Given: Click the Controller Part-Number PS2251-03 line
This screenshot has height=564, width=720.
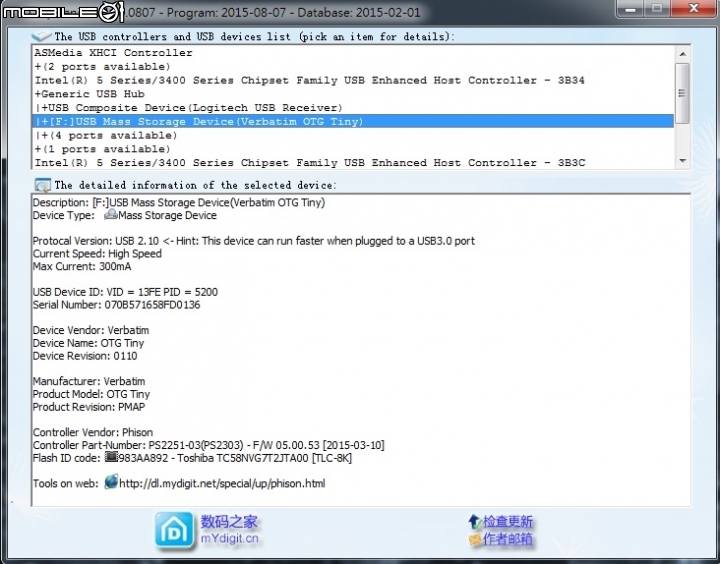Looking at the screenshot, I should click(x=208, y=445).
